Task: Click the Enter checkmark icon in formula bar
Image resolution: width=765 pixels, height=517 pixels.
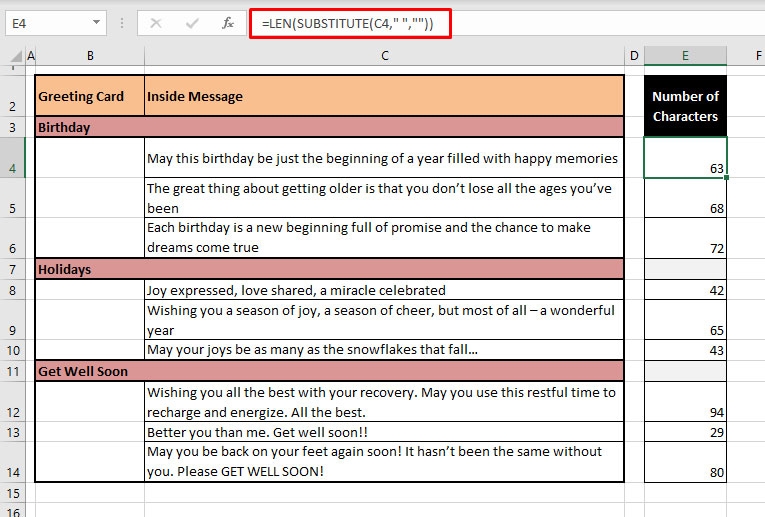Action: (x=192, y=23)
